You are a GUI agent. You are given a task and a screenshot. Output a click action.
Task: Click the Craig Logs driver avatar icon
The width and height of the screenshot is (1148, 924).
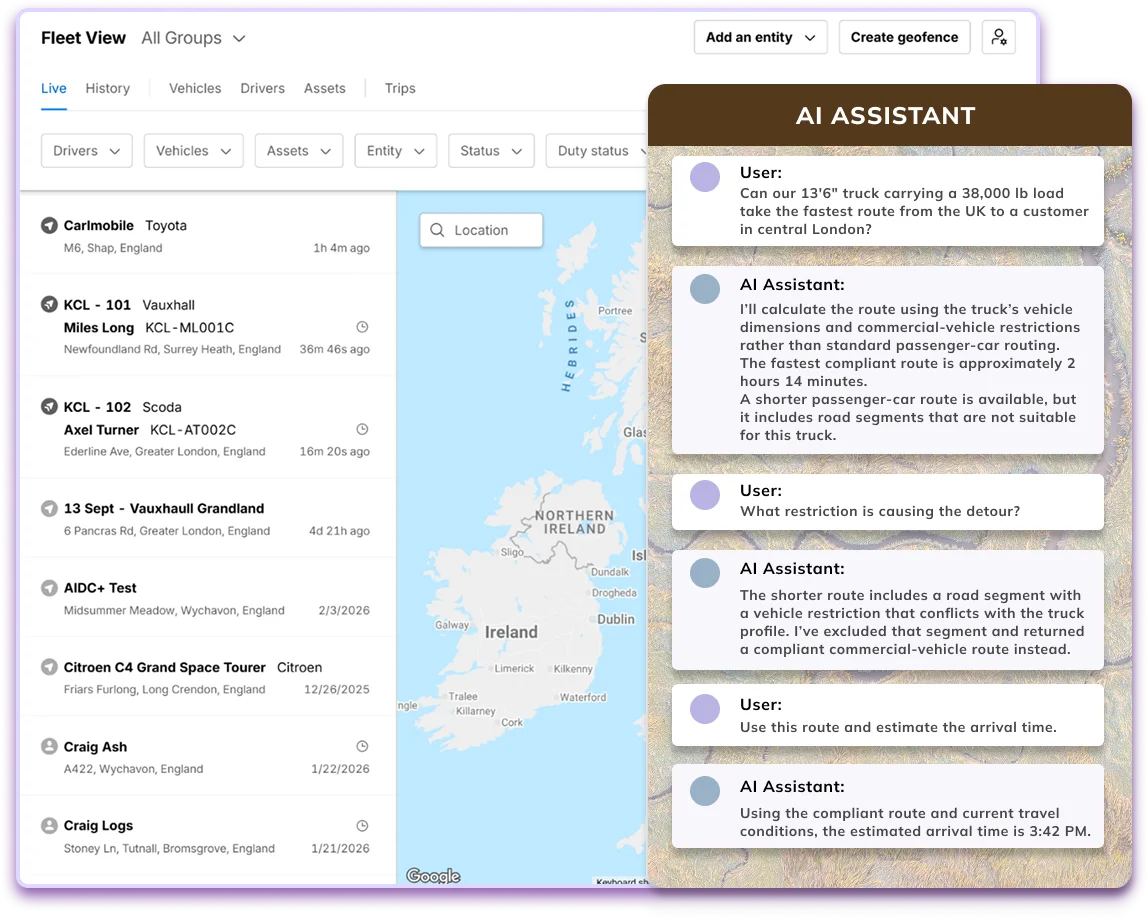tap(49, 826)
